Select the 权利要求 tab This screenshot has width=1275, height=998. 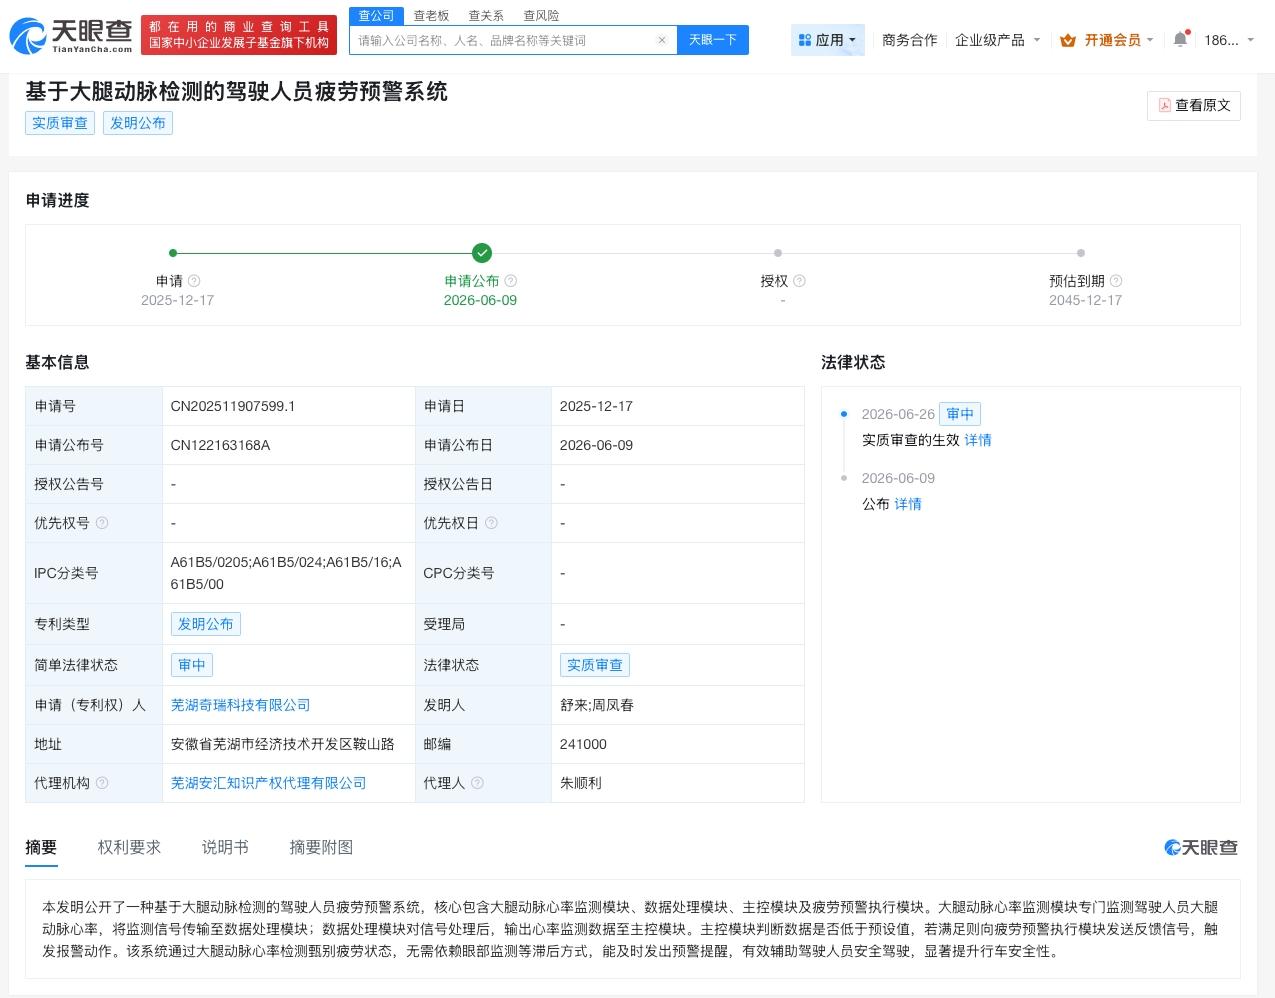coord(129,847)
